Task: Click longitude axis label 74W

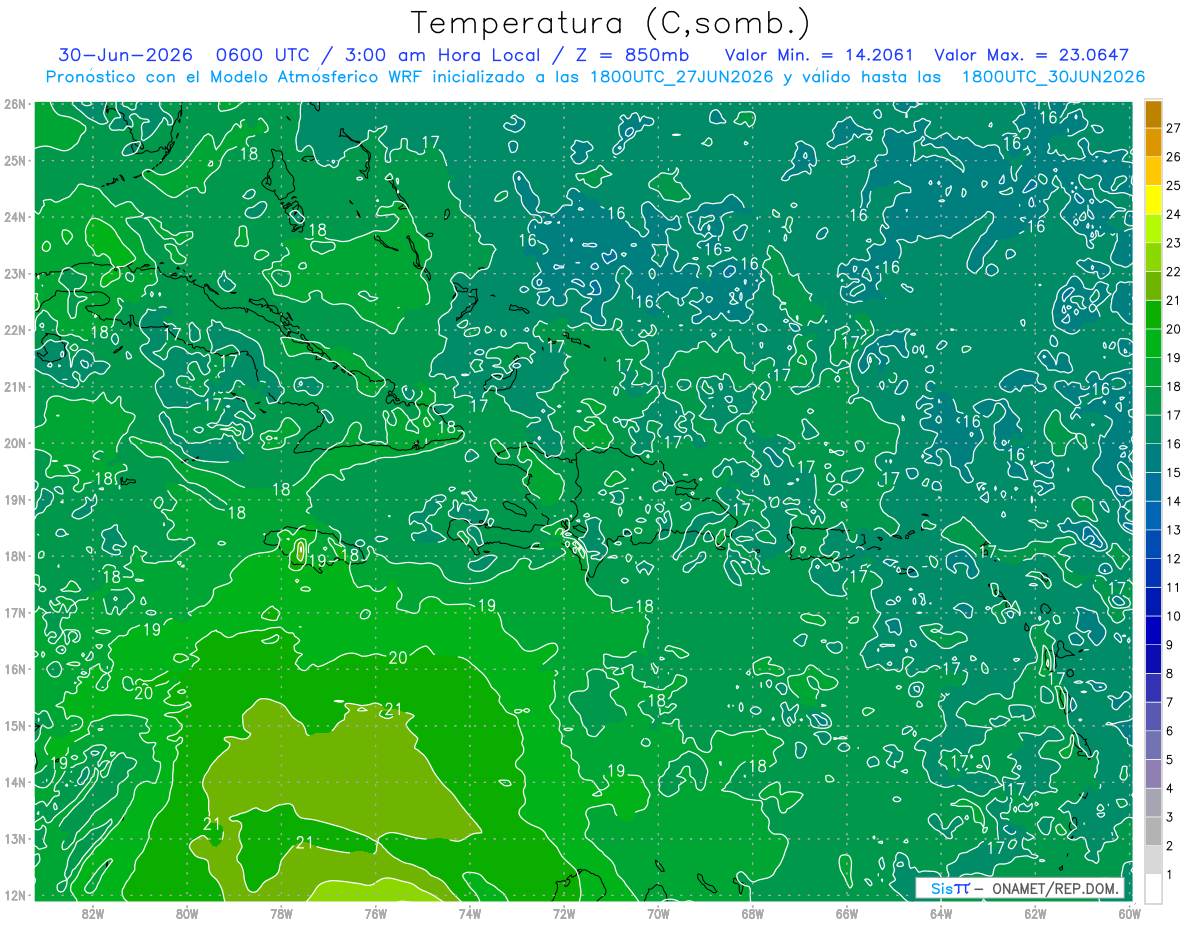Action: [470, 913]
